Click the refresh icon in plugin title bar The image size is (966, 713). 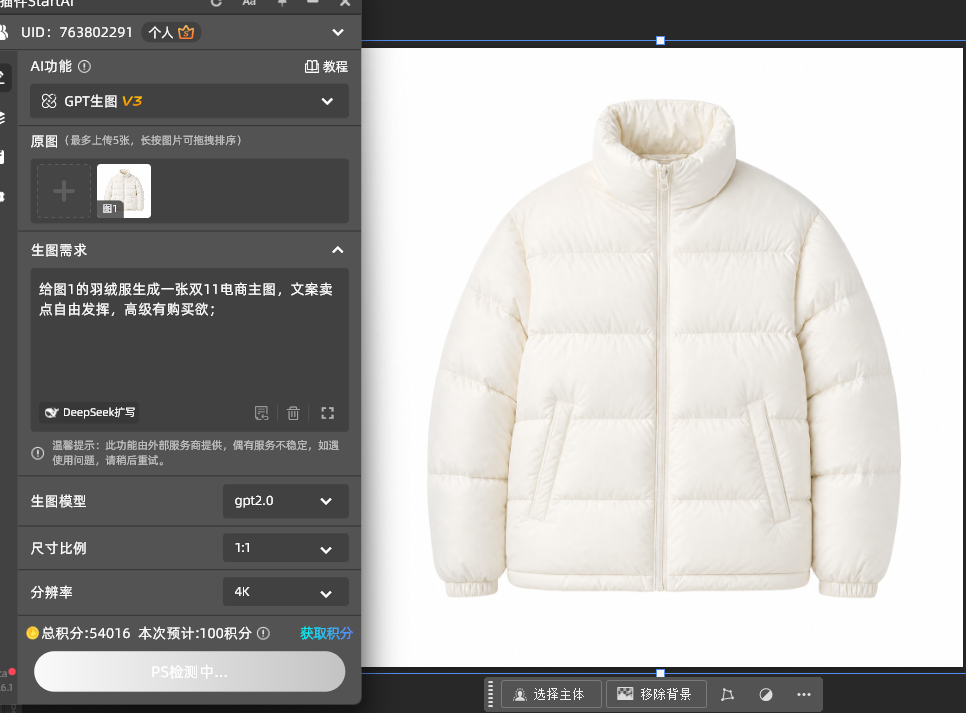[x=216, y=2]
